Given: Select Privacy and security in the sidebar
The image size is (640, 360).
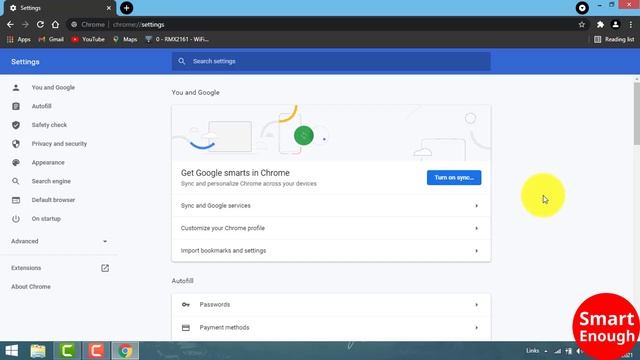Looking at the screenshot, I should (59, 144).
